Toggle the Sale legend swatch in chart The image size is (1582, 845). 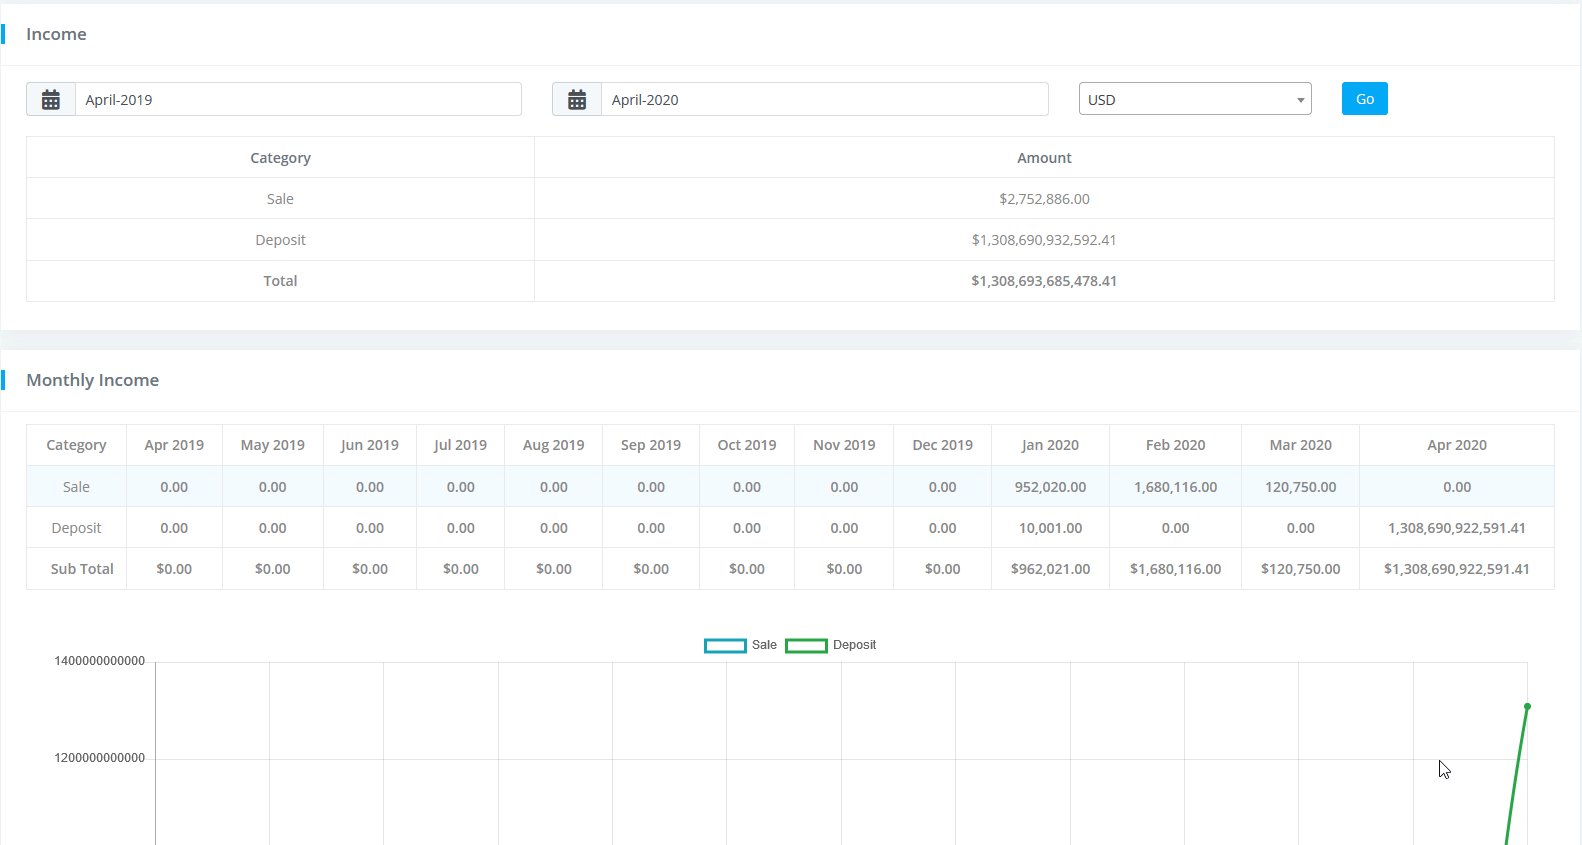pyautogui.click(x=725, y=646)
